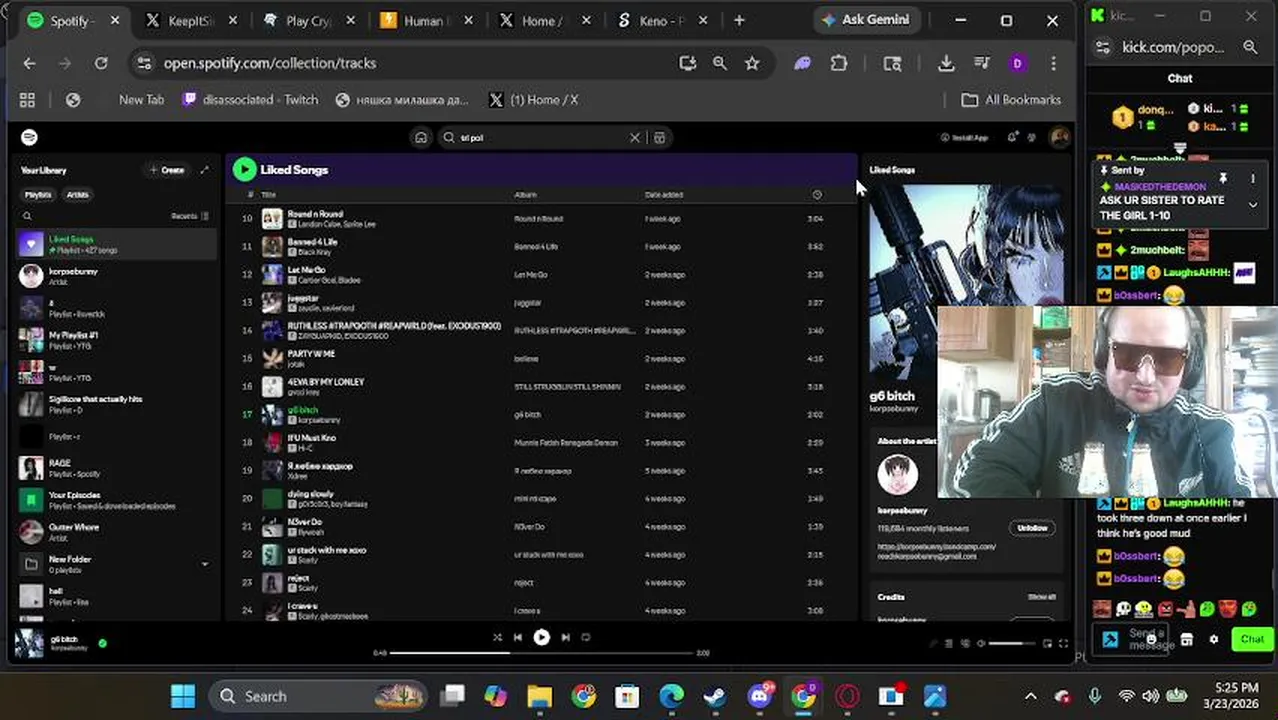Toggle the saved checkmark for g6 bitch
This screenshot has height=720, width=1278.
click(x=102, y=643)
